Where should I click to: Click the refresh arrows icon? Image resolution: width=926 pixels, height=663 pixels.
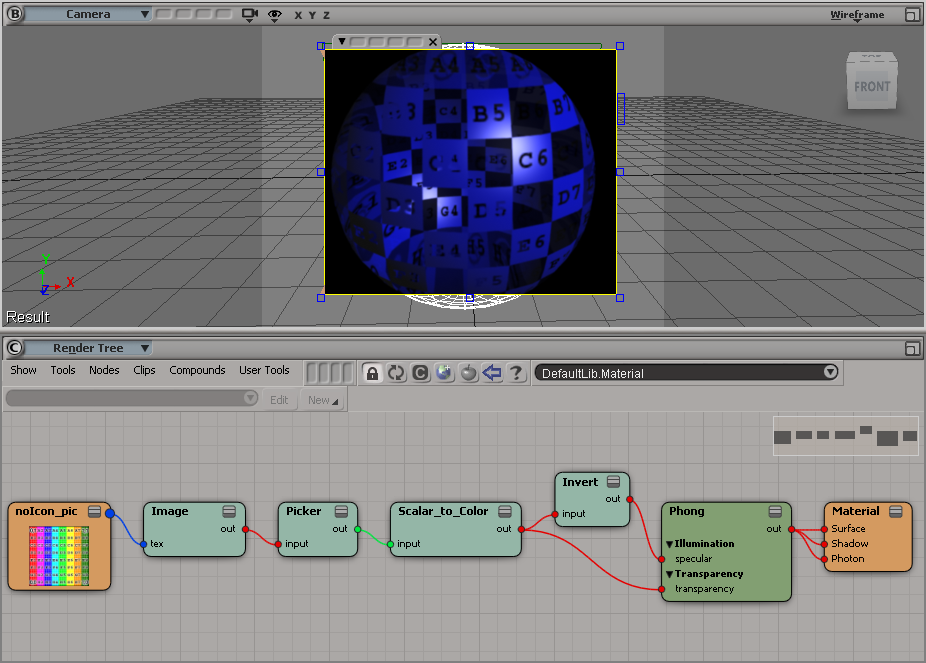tap(396, 373)
